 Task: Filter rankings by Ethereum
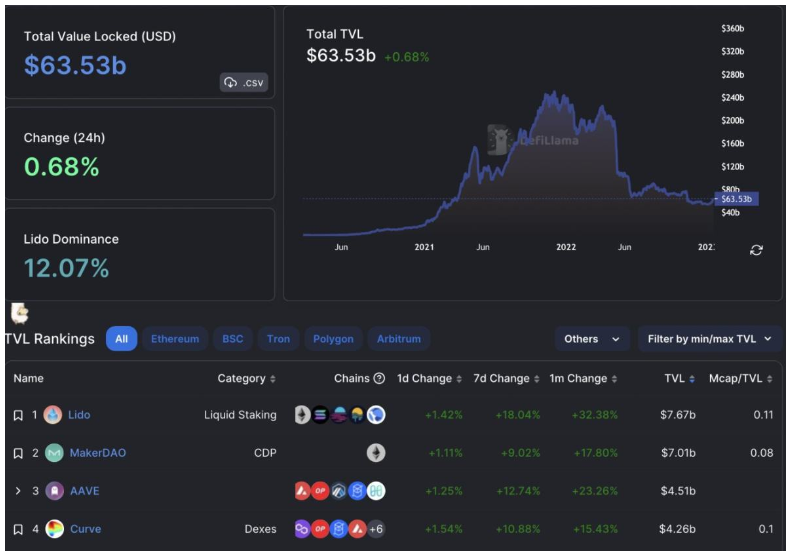(x=175, y=339)
